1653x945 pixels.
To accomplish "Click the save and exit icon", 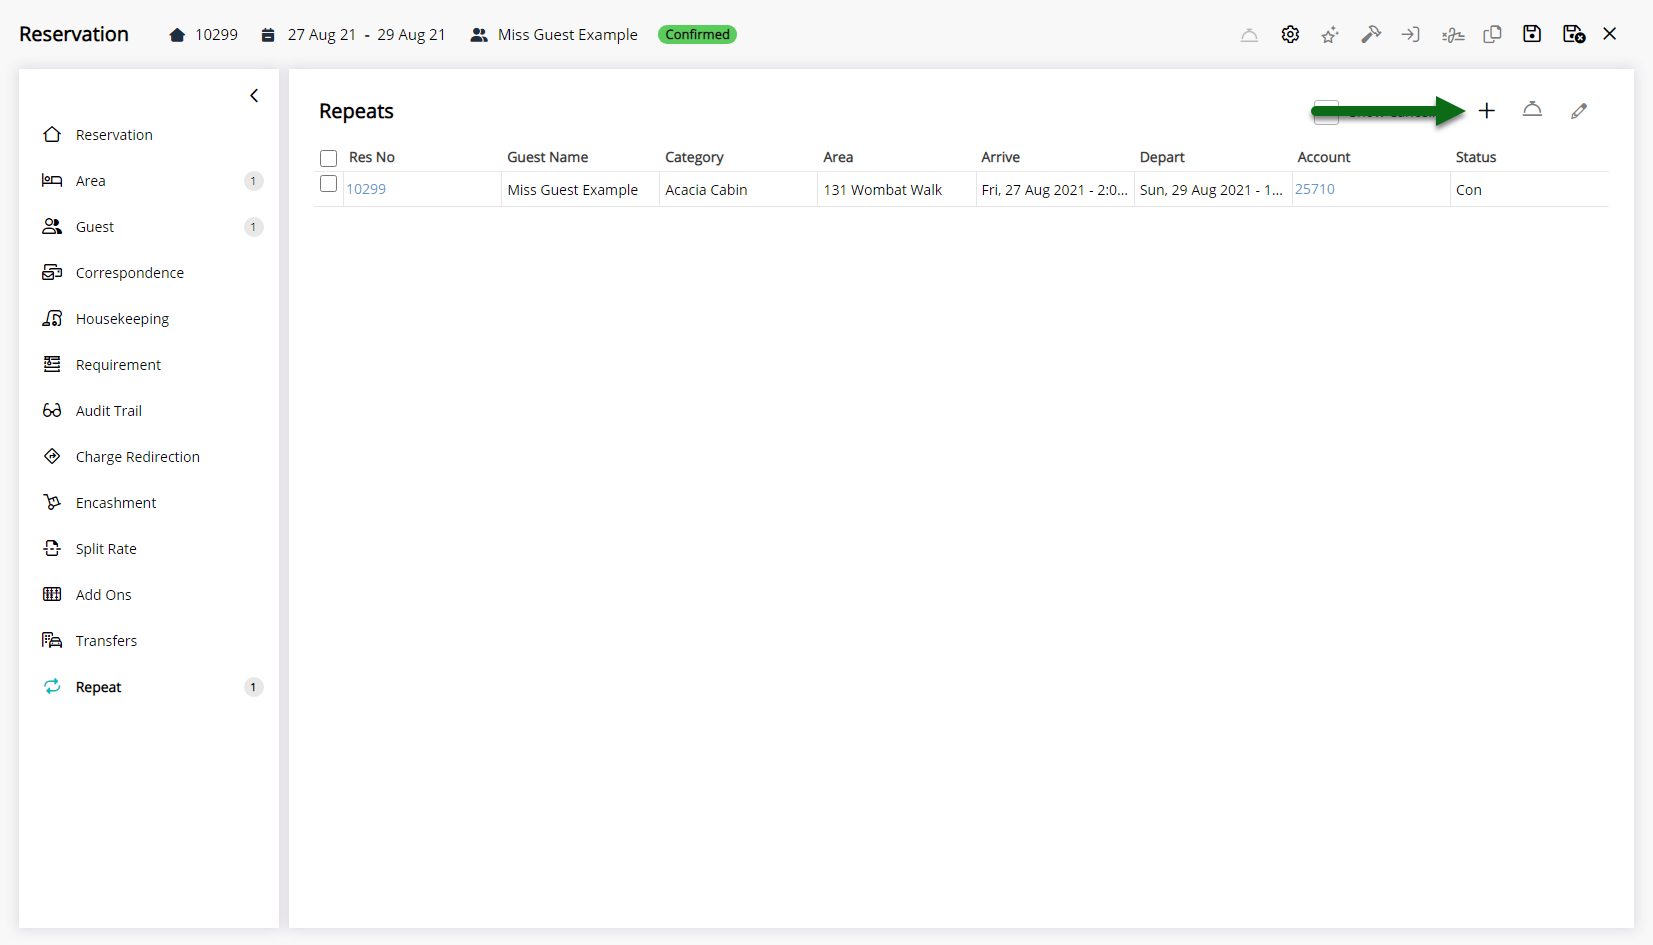I will coord(1574,34).
